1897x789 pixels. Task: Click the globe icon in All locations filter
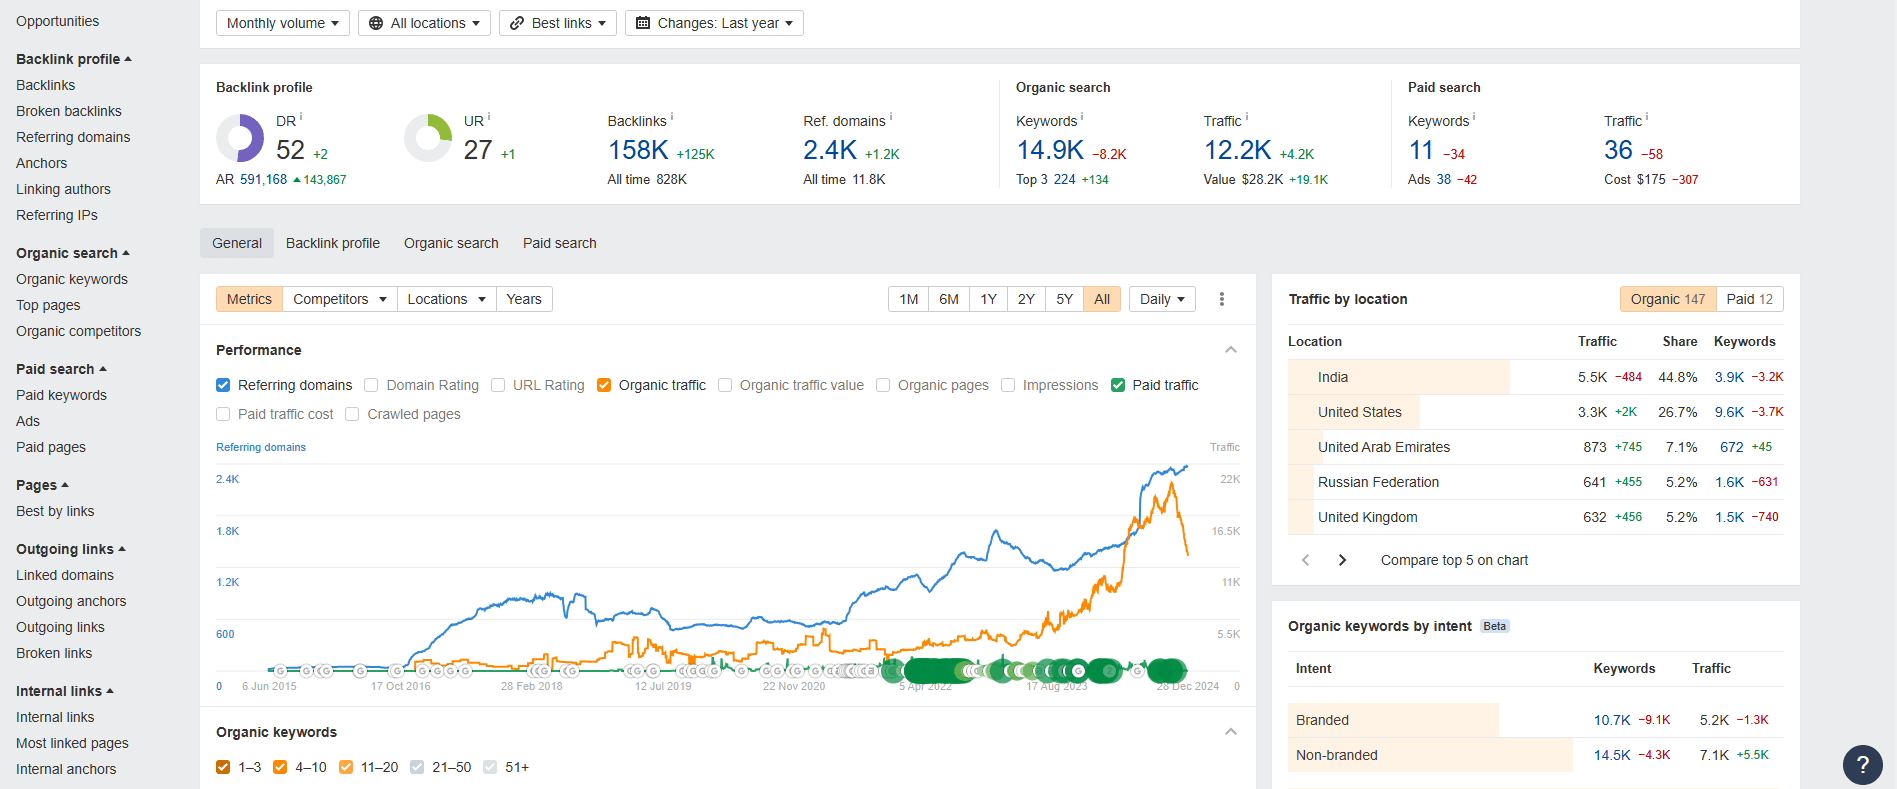tap(376, 23)
